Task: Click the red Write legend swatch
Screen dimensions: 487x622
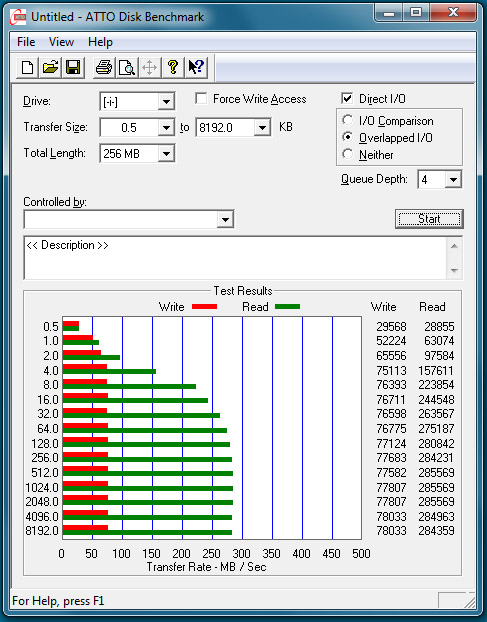Action: click(205, 307)
